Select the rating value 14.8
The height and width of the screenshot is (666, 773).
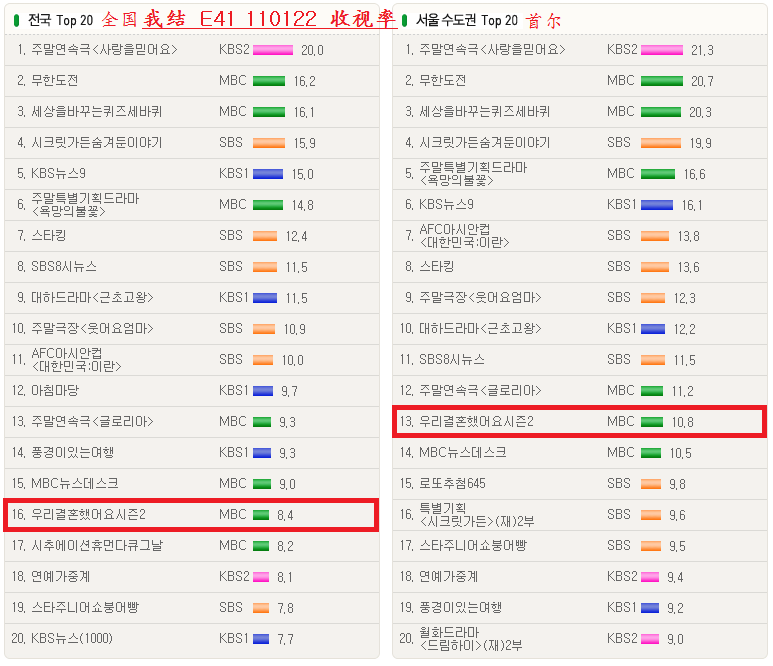point(303,206)
